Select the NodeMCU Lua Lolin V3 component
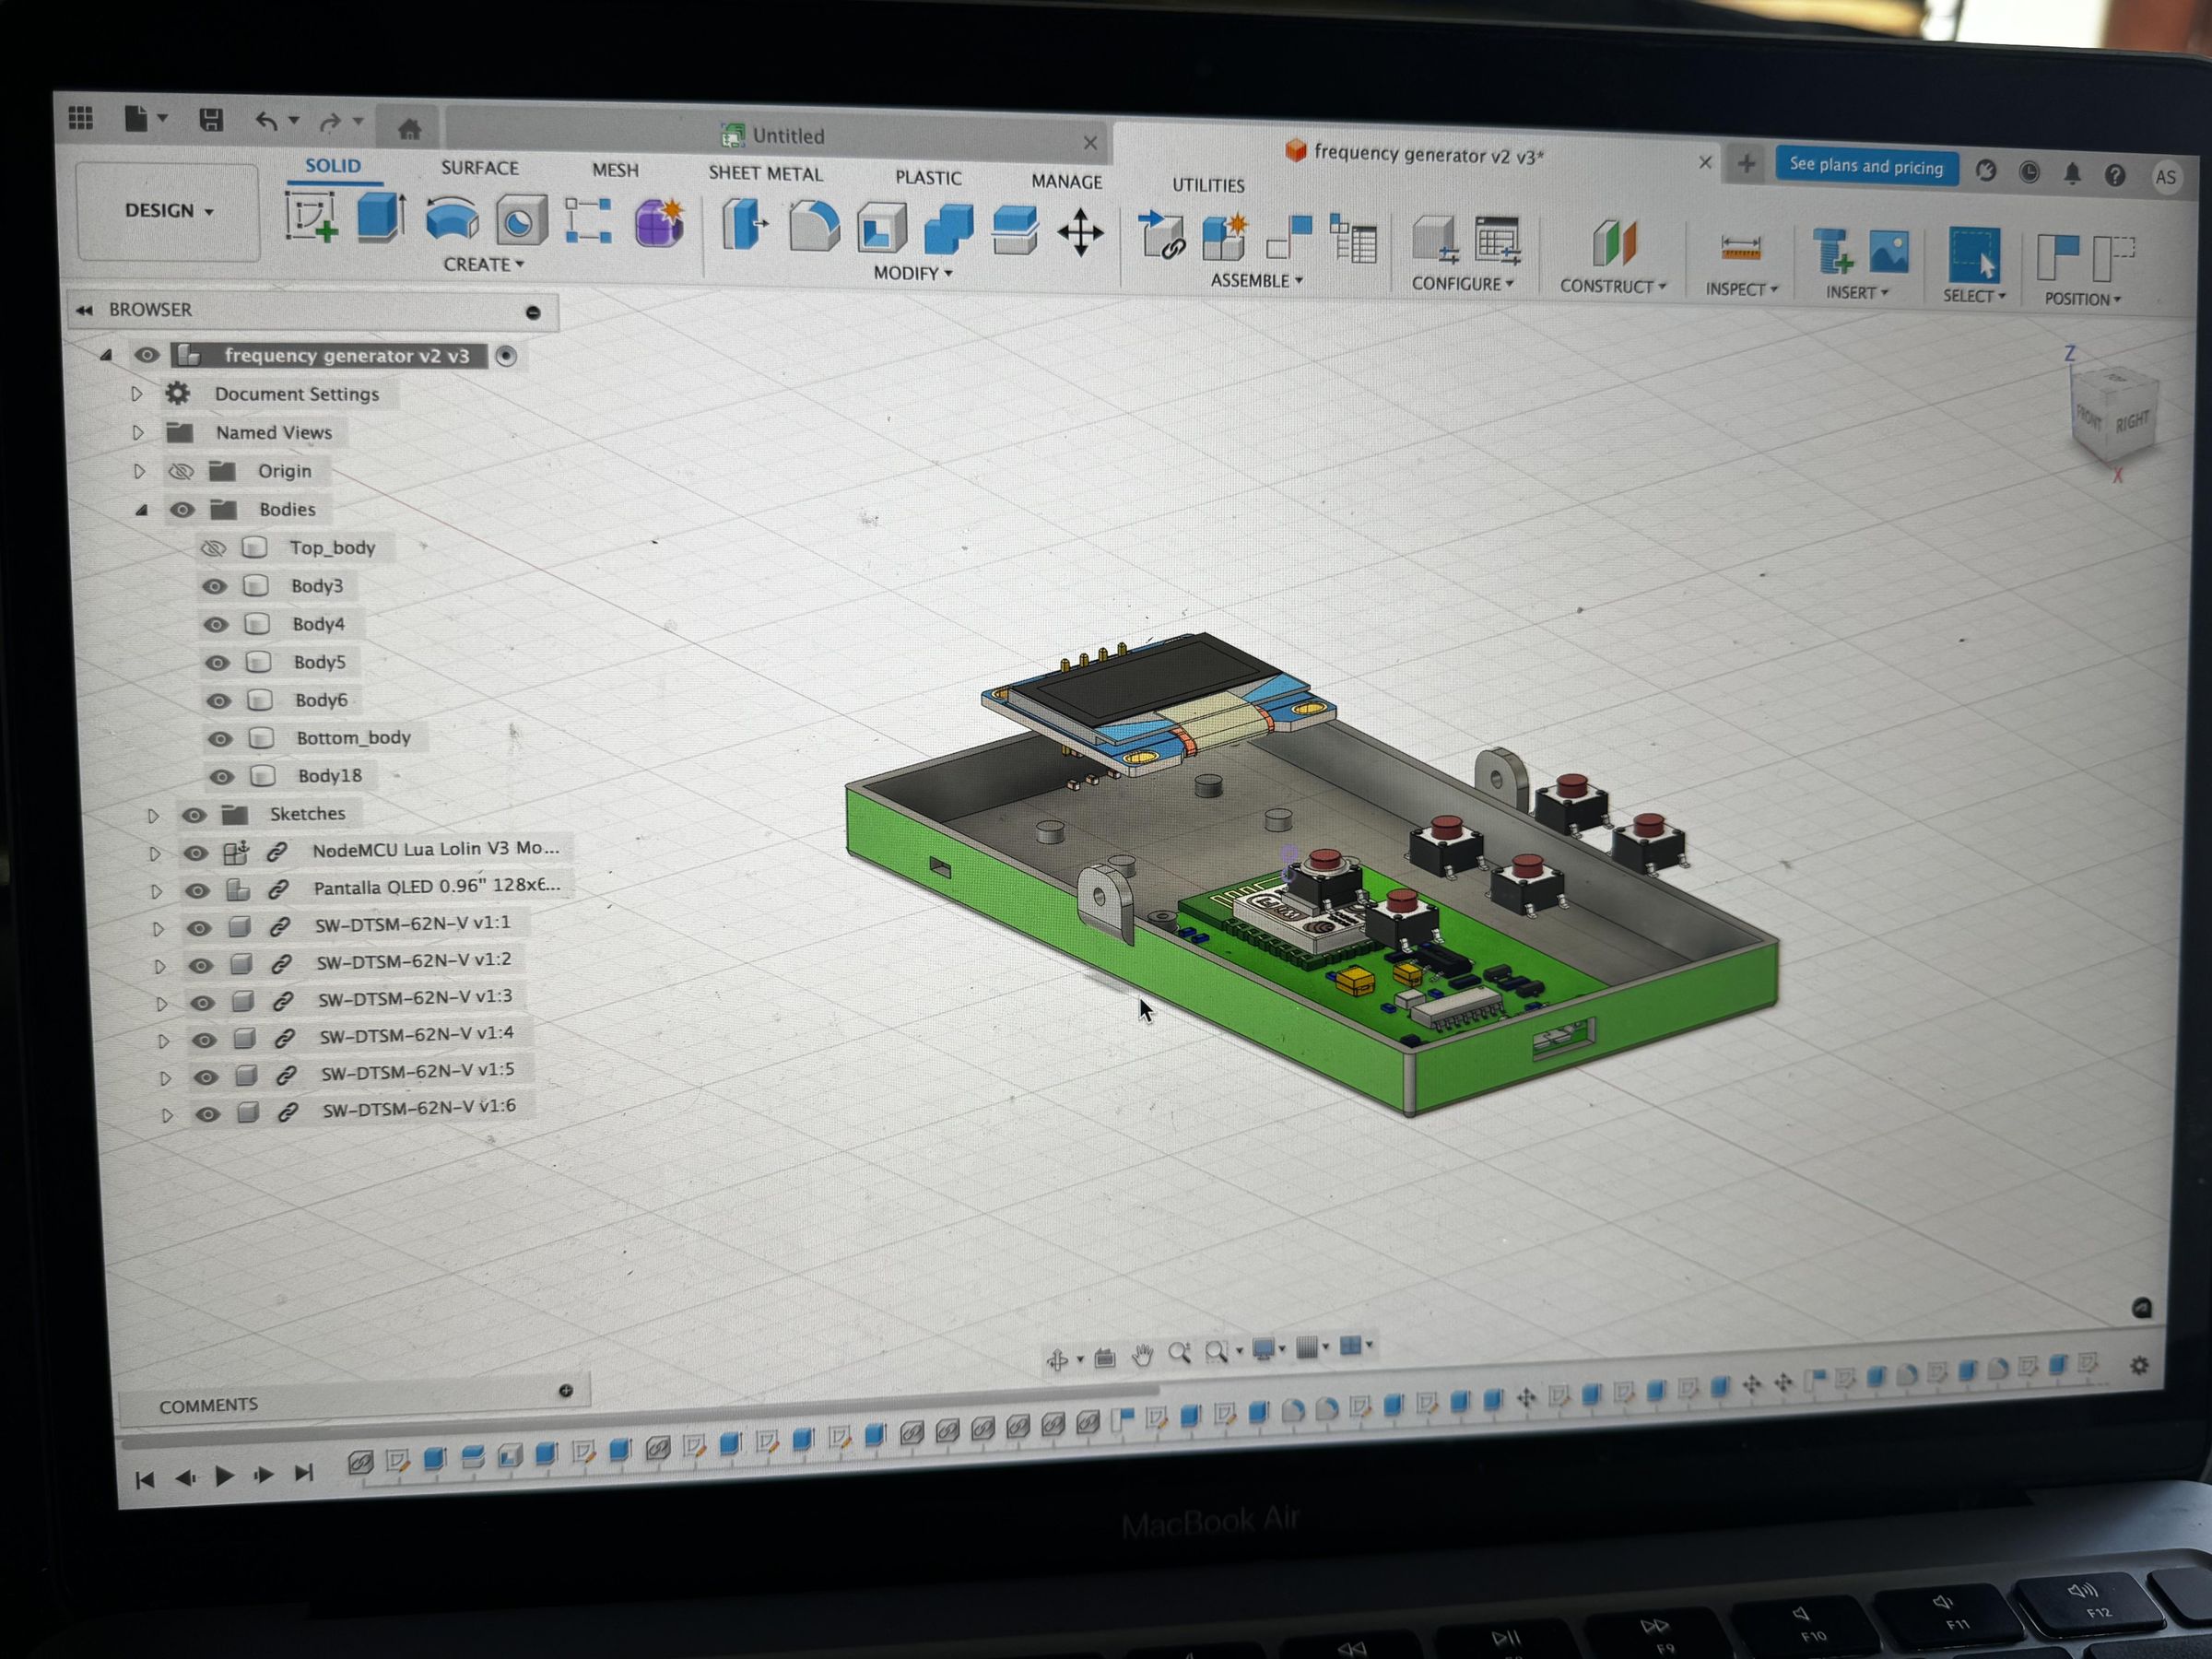Image resolution: width=2212 pixels, height=1659 pixels. [x=434, y=849]
